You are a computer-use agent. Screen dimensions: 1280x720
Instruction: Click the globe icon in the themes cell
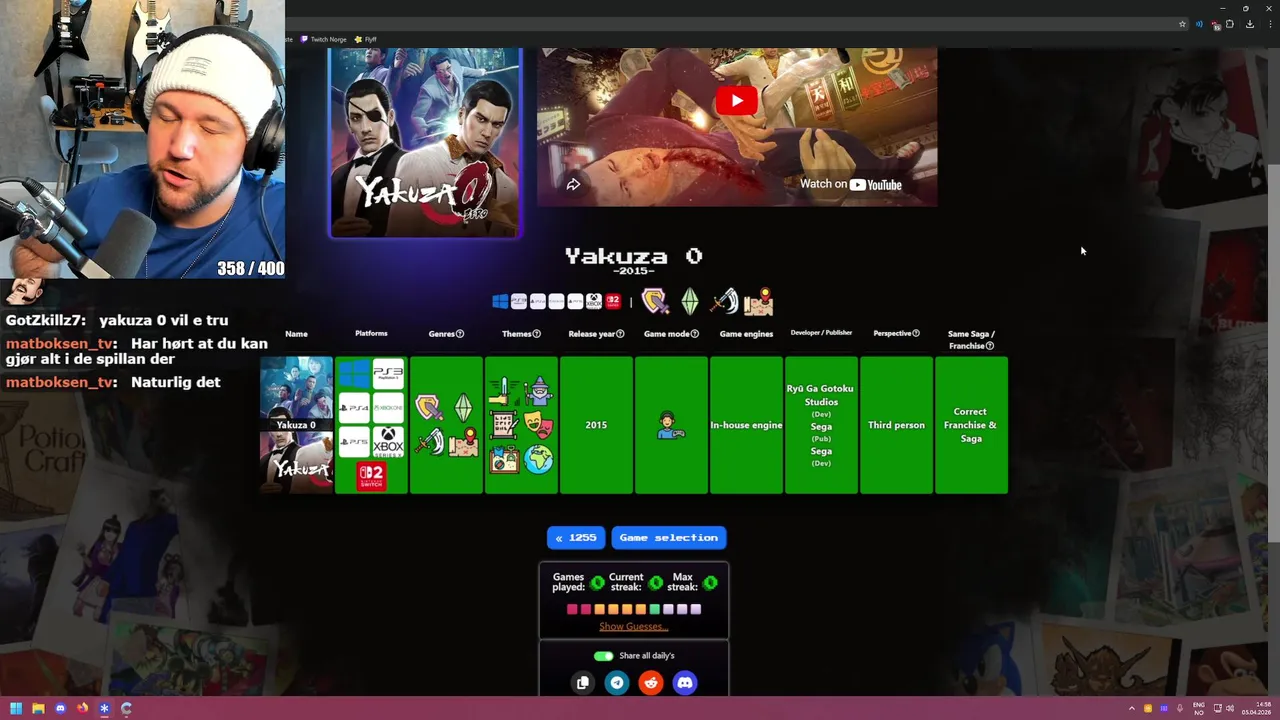(x=539, y=459)
